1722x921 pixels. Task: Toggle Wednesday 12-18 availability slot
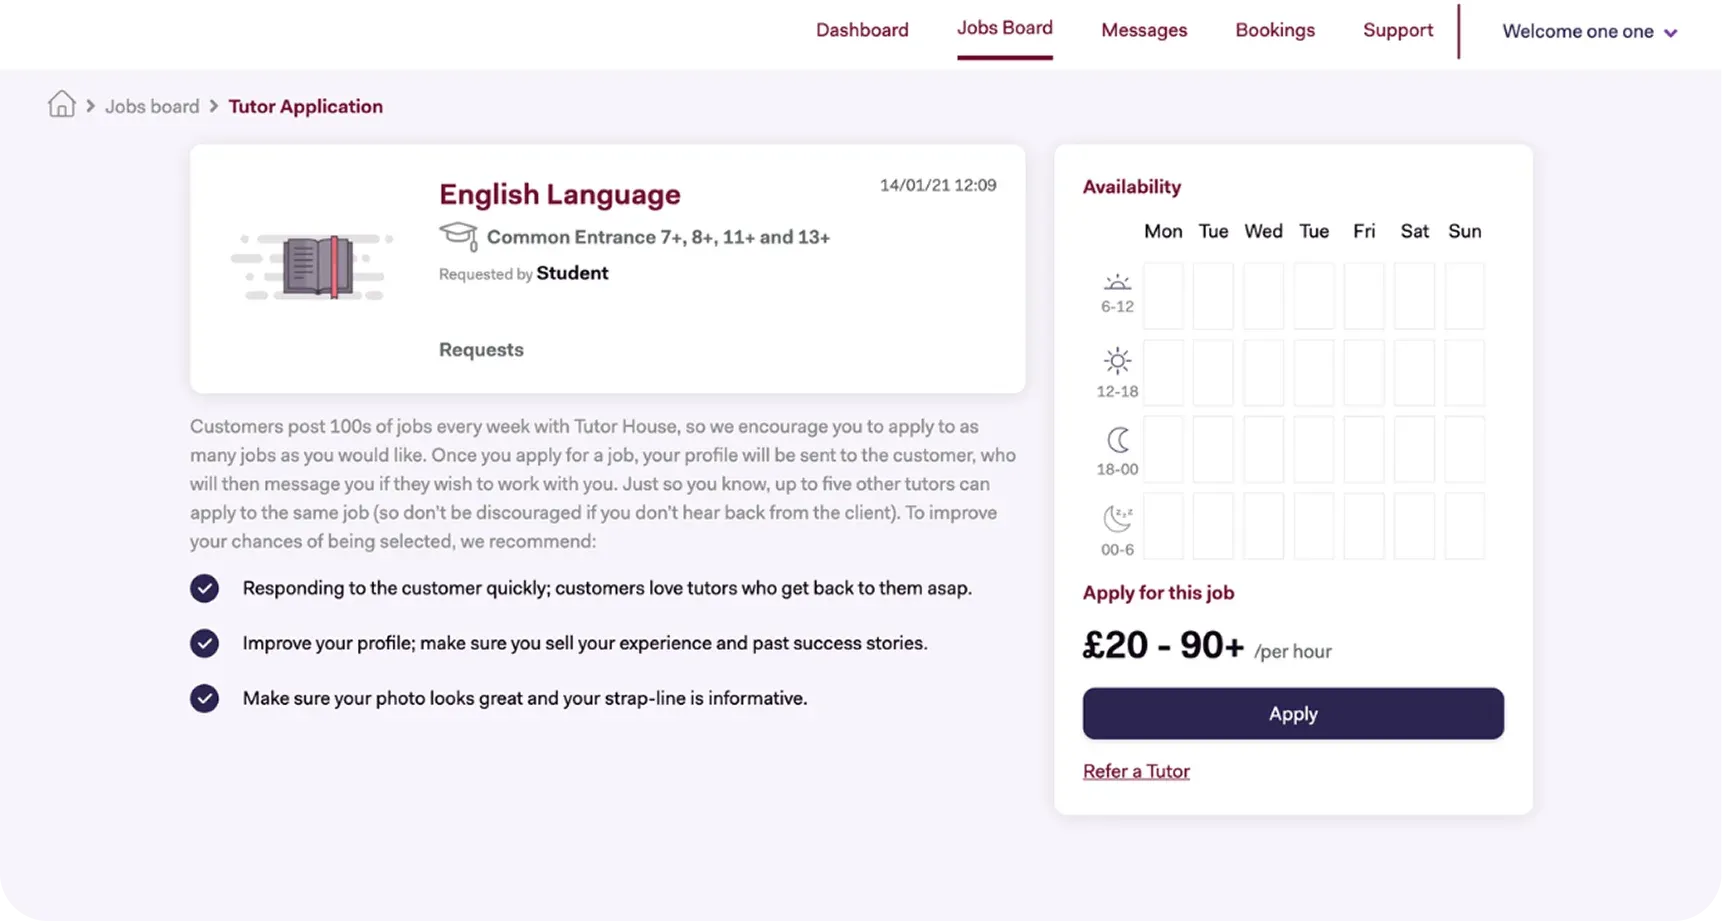point(1263,373)
